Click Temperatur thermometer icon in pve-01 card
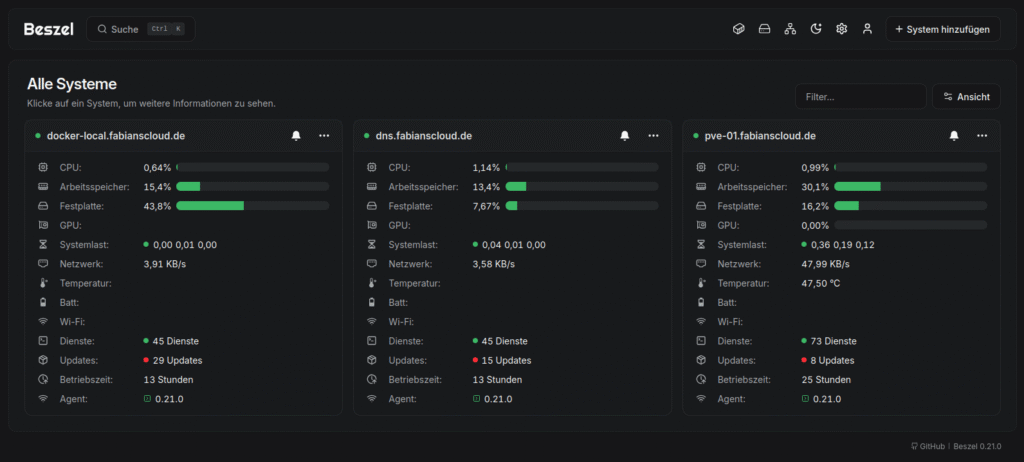Viewport: 1024px width, 462px height. click(x=701, y=284)
